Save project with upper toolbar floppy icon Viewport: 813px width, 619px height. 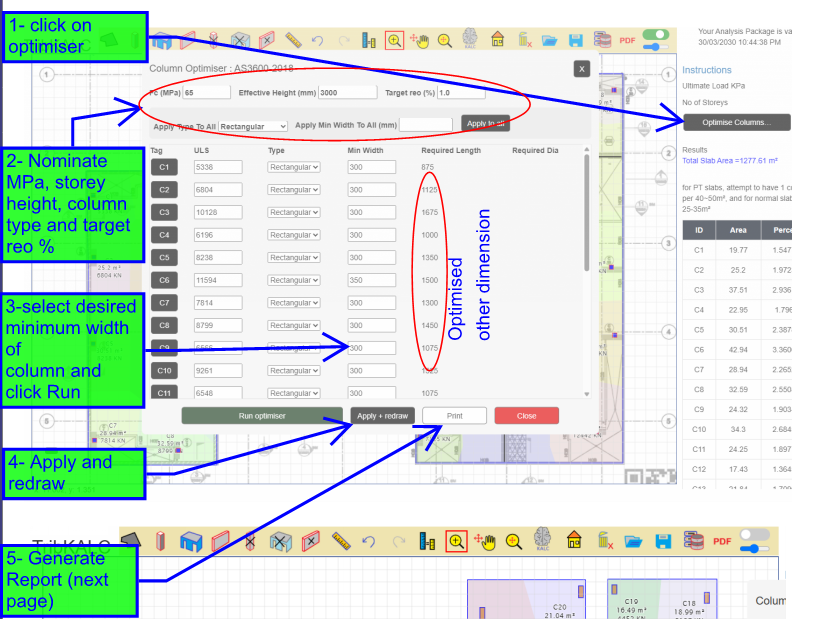576,40
